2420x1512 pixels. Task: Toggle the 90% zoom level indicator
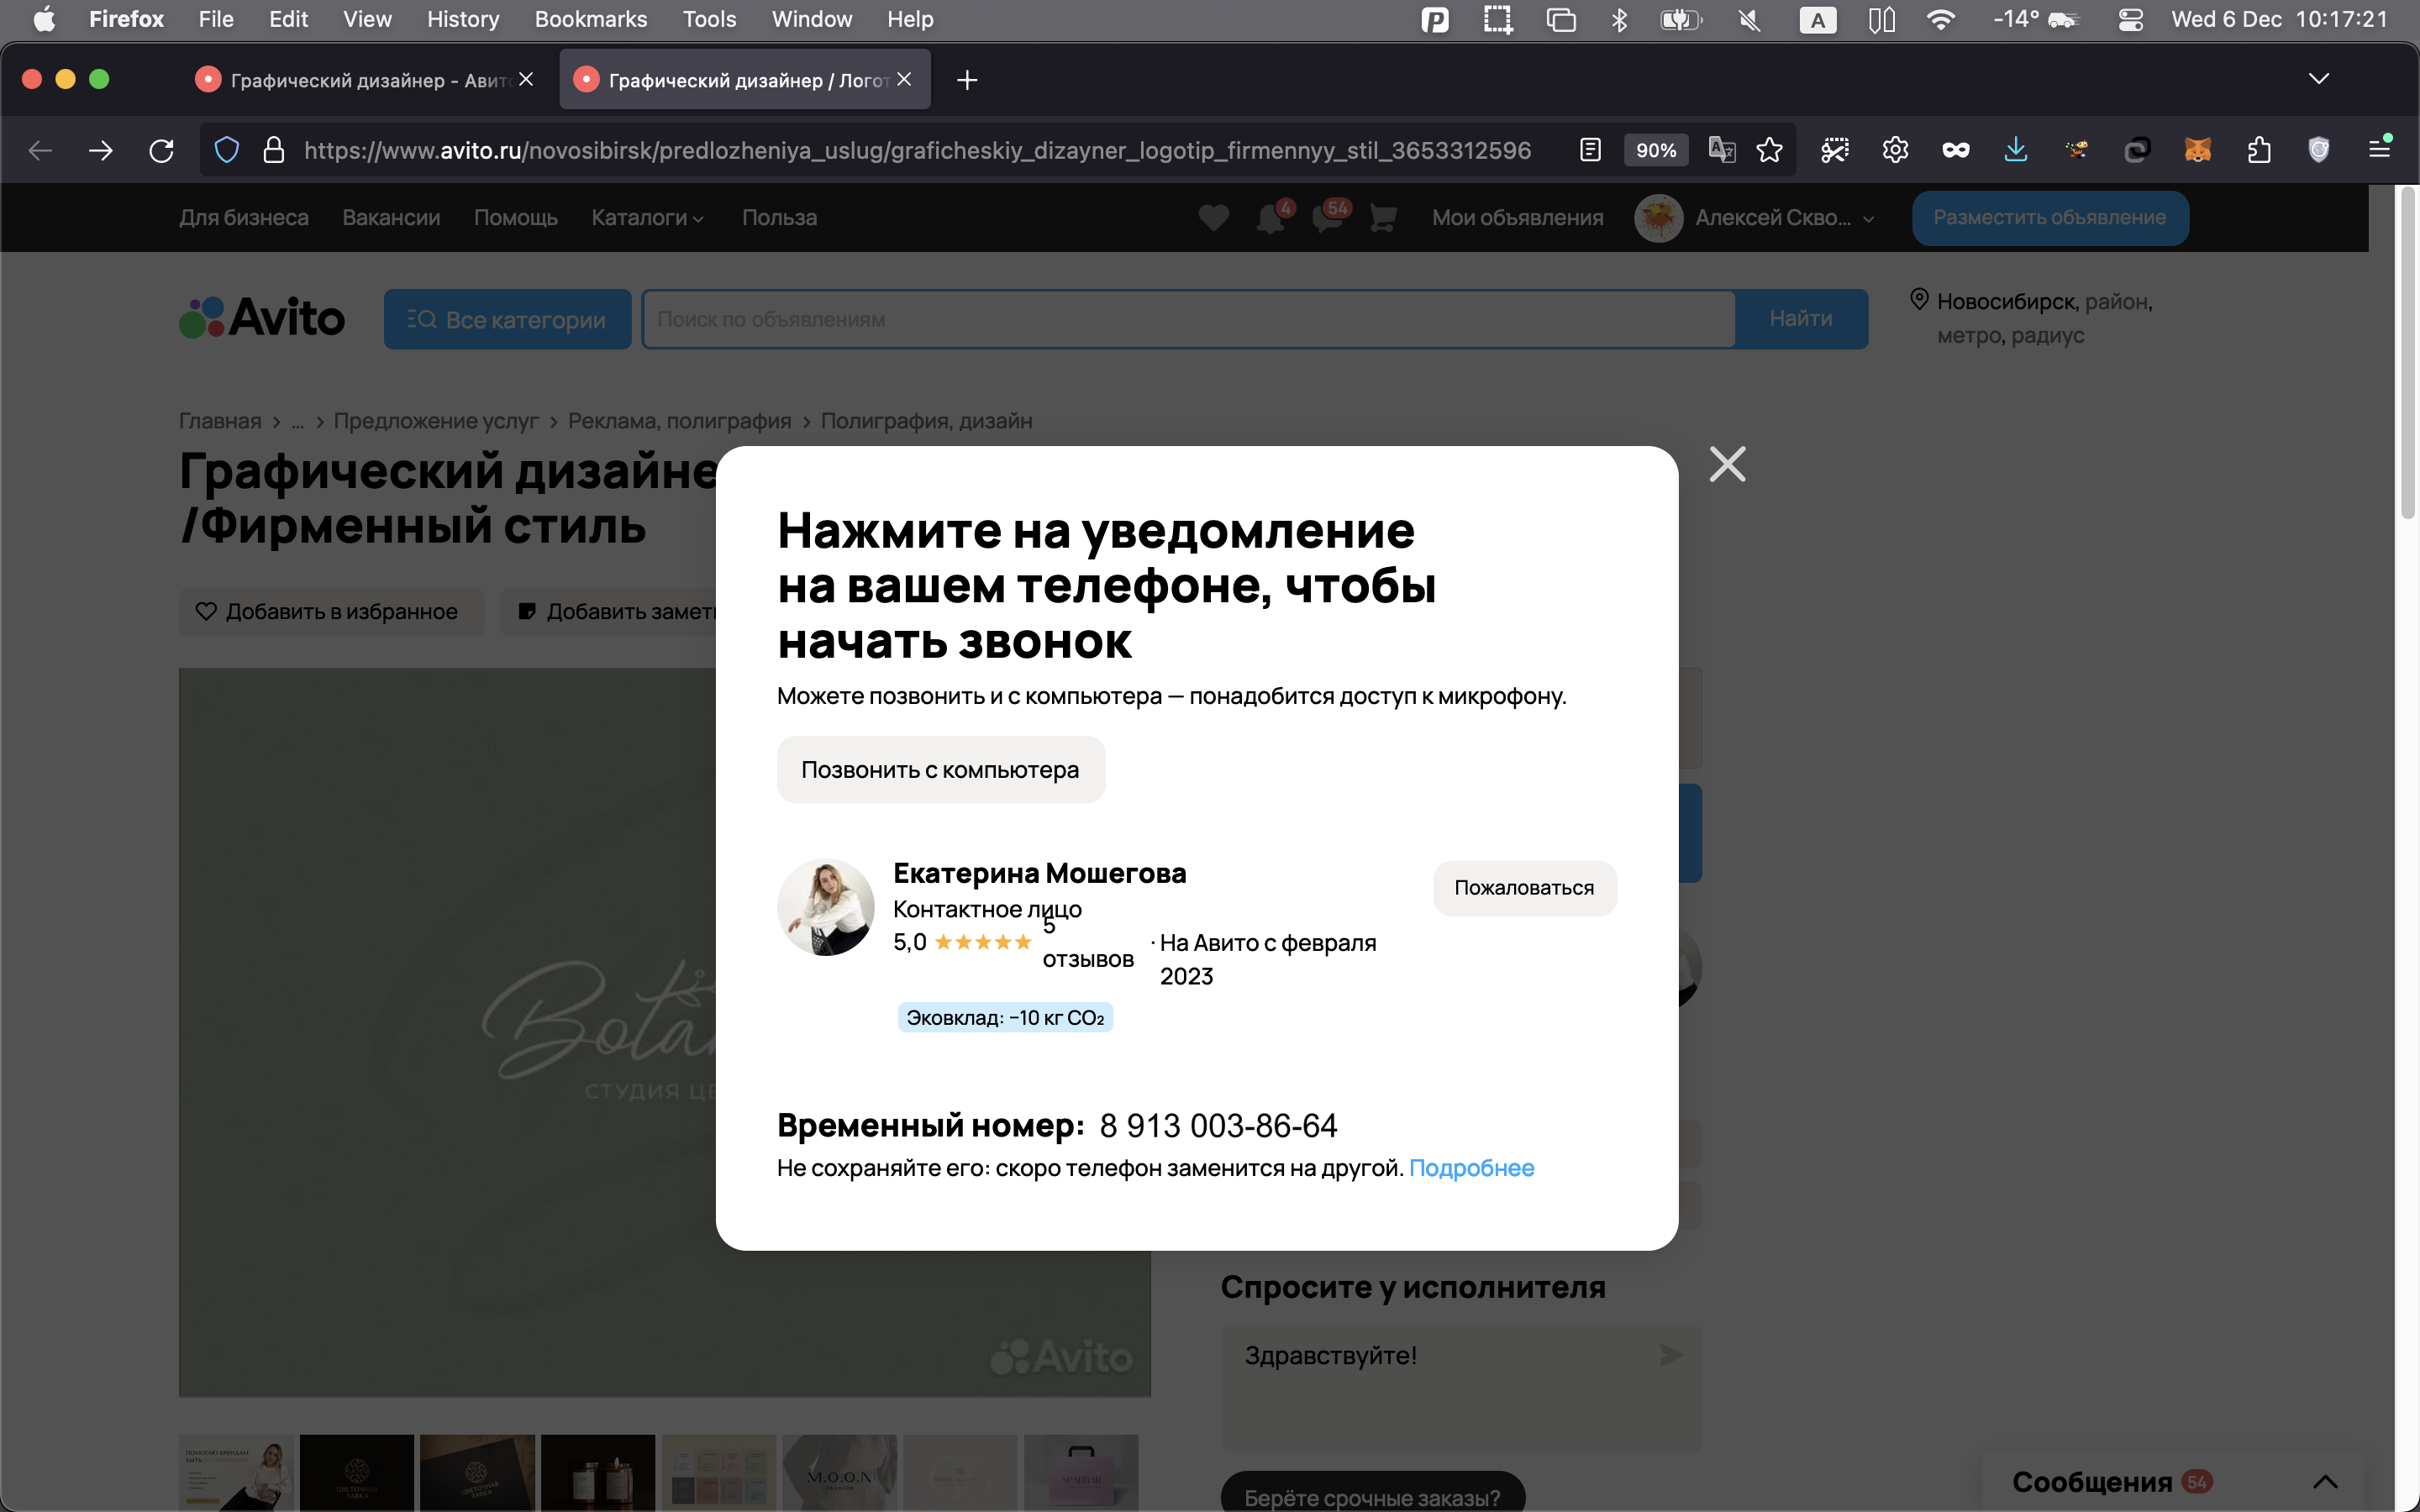1655,151
